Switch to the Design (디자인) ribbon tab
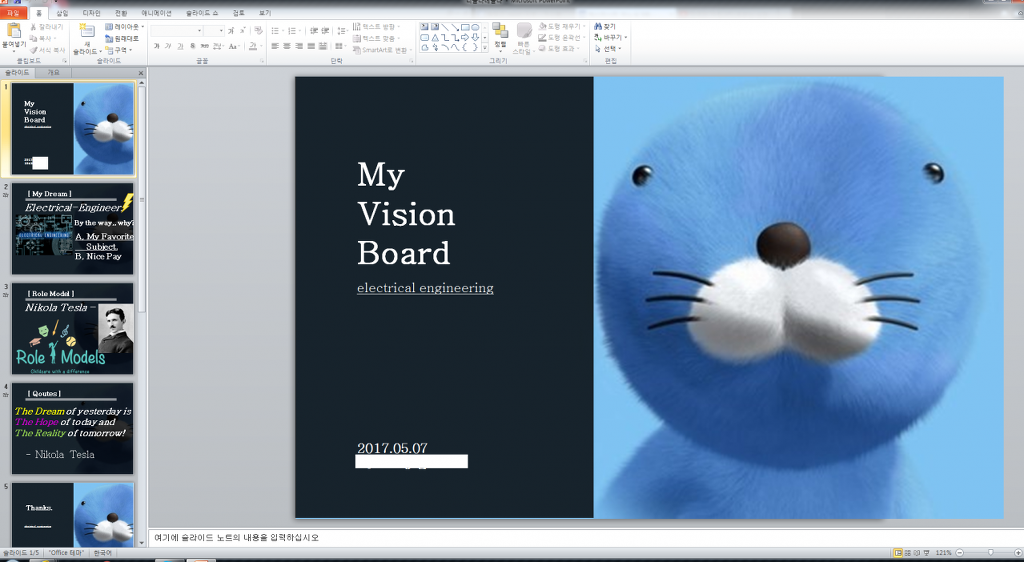The width and height of the screenshot is (1024, 562). [x=91, y=12]
